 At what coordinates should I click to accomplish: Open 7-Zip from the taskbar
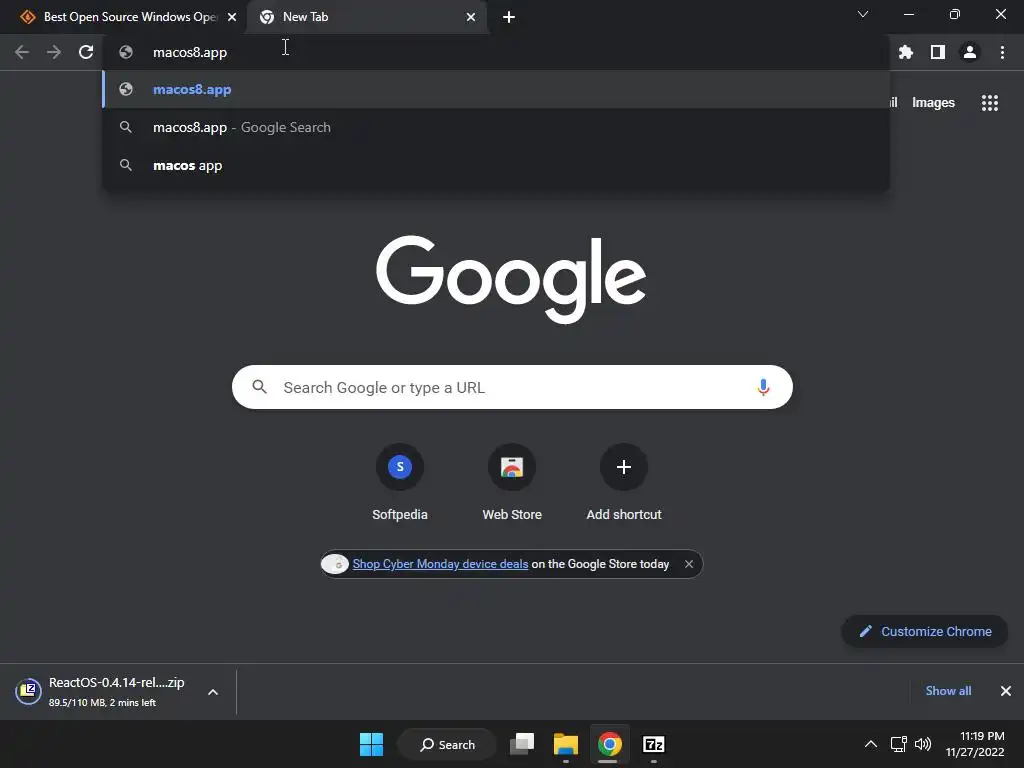(653, 744)
